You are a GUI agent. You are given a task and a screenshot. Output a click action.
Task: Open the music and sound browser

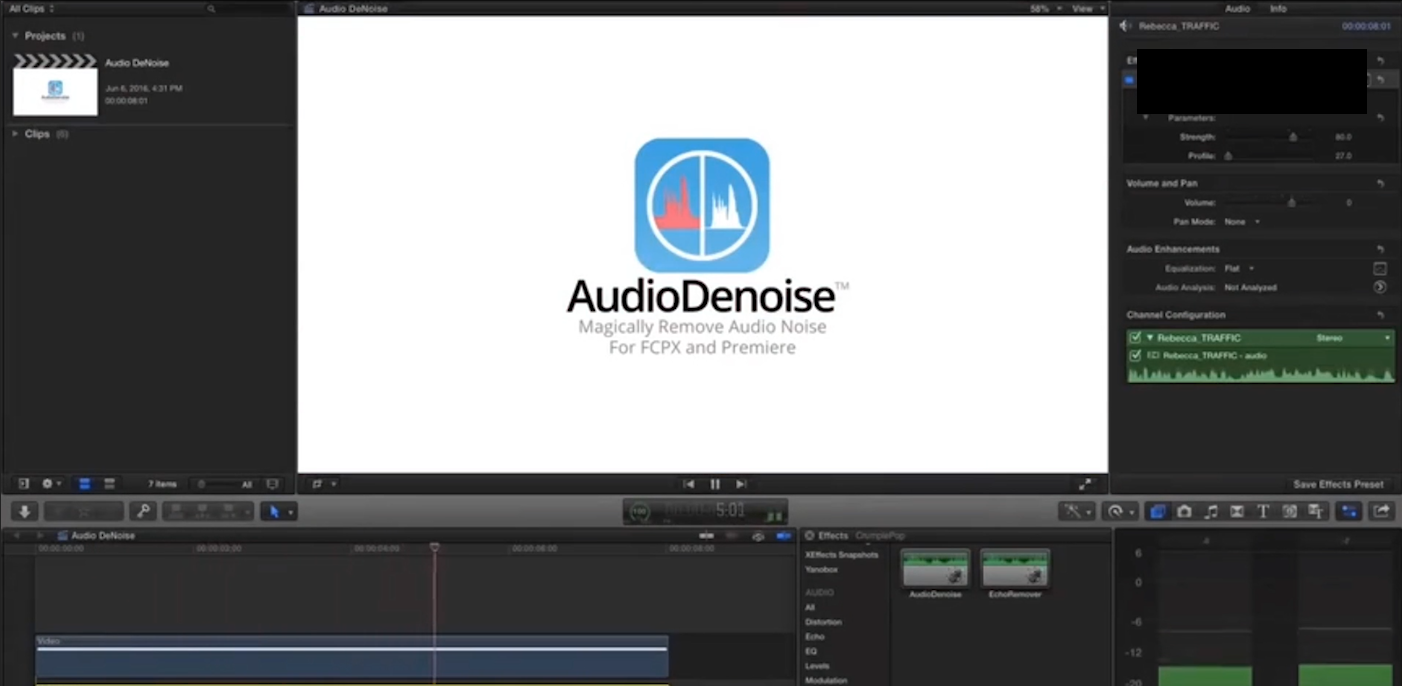(x=1211, y=511)
